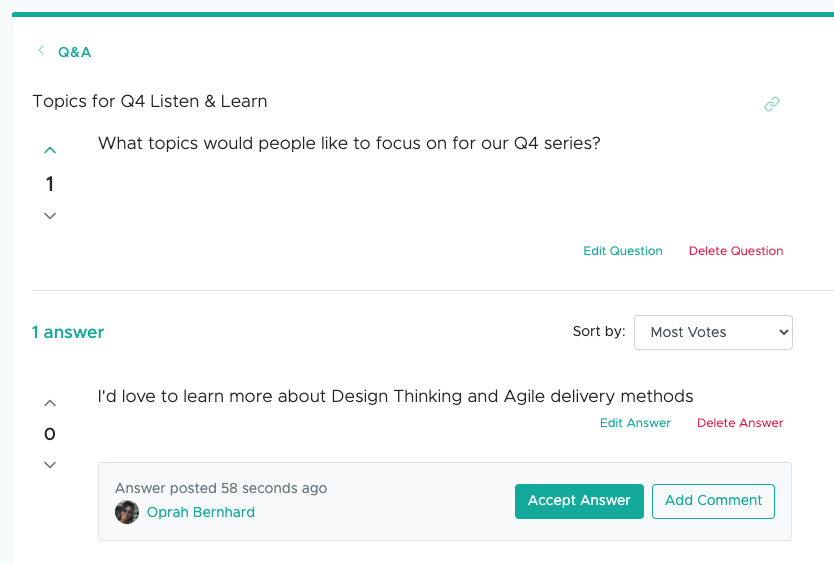The width and height of the screenshot is (834, 564).
Task: Click the question title 'Topics for Q4 Listen & Learn'
Action: point(150,101)
